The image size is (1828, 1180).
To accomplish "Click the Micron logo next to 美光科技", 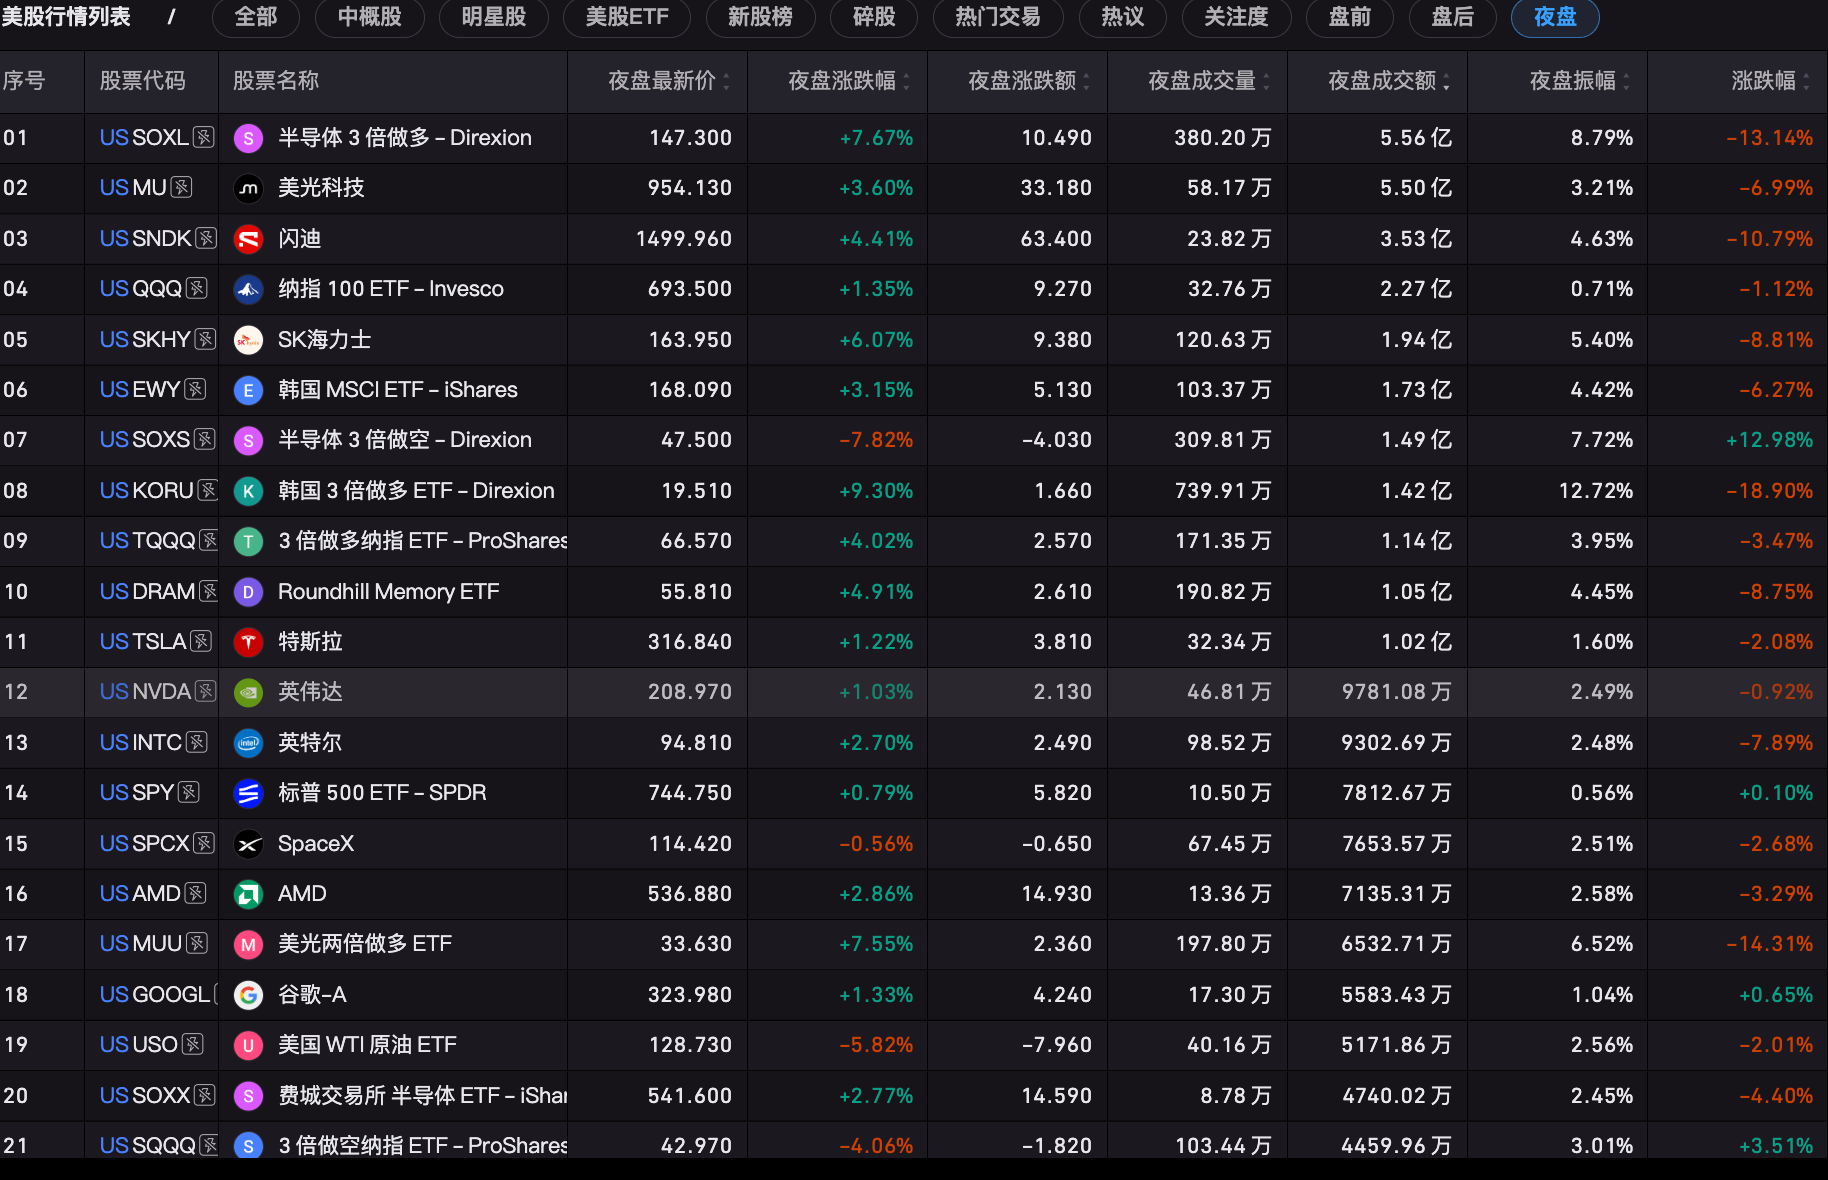I will [x=248, y=188].
